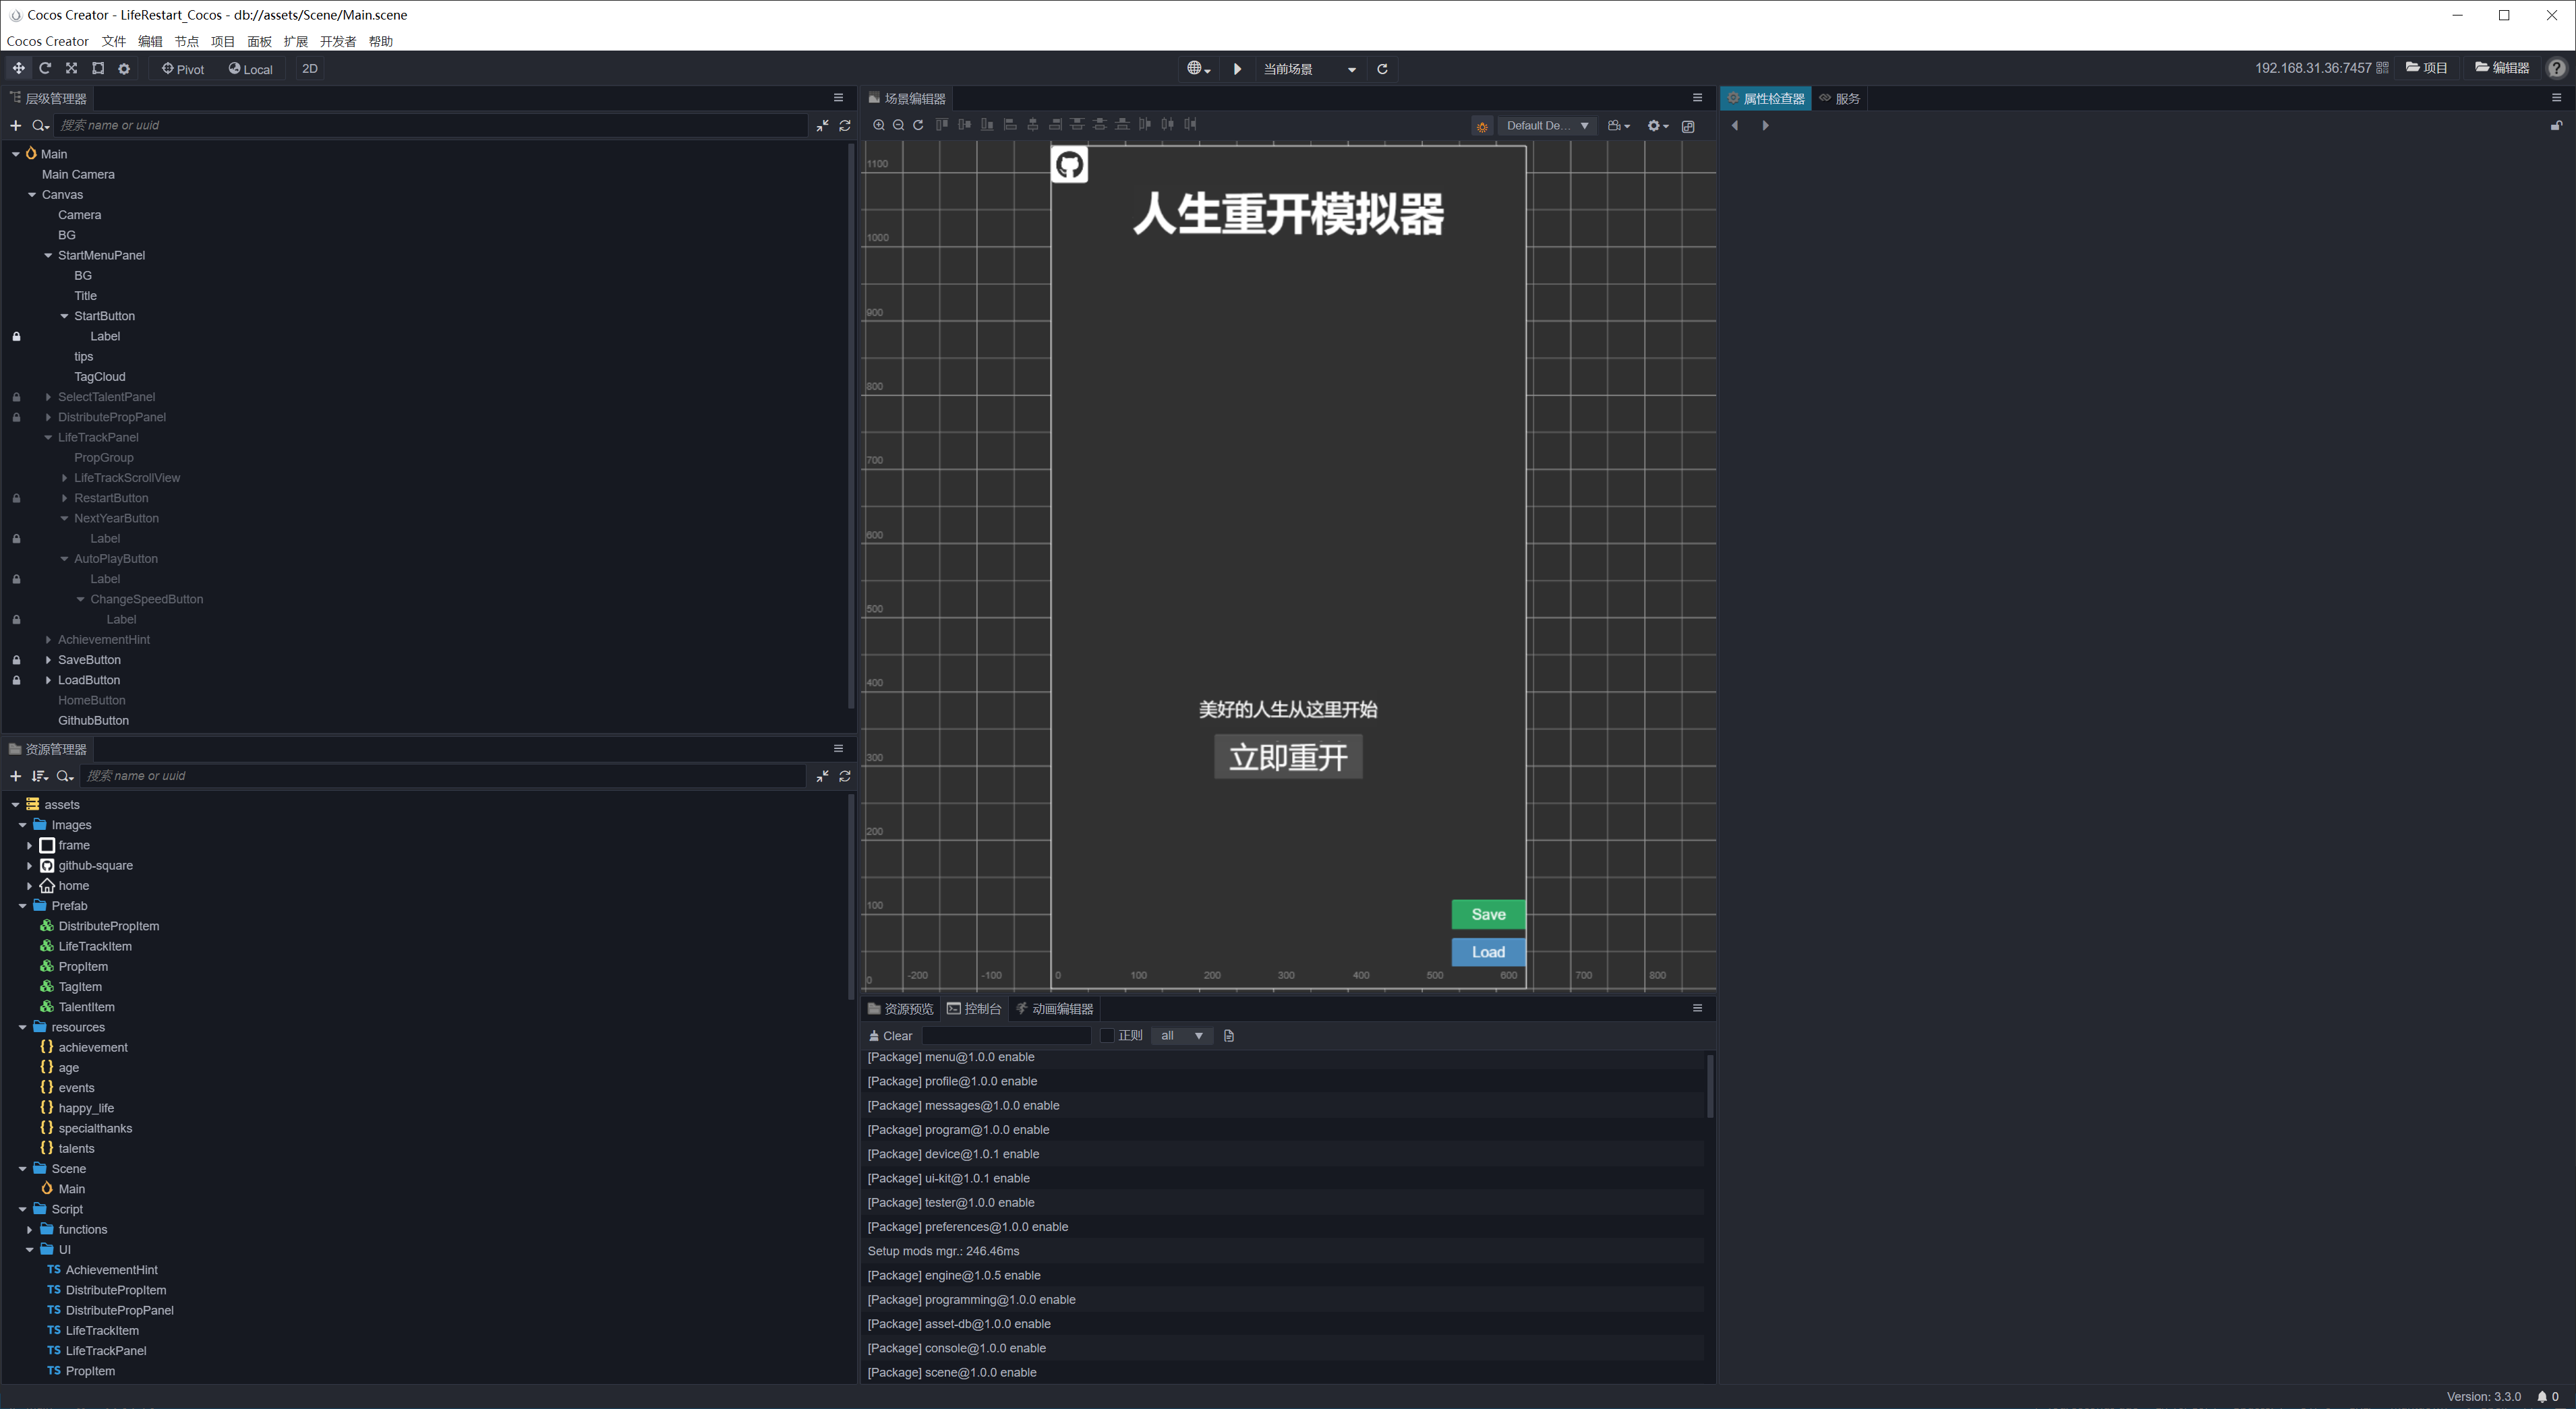Select the Rotate transform tool
Image resolution: width=2576 pixels, height=1409 pixels.
coord(45,68)
